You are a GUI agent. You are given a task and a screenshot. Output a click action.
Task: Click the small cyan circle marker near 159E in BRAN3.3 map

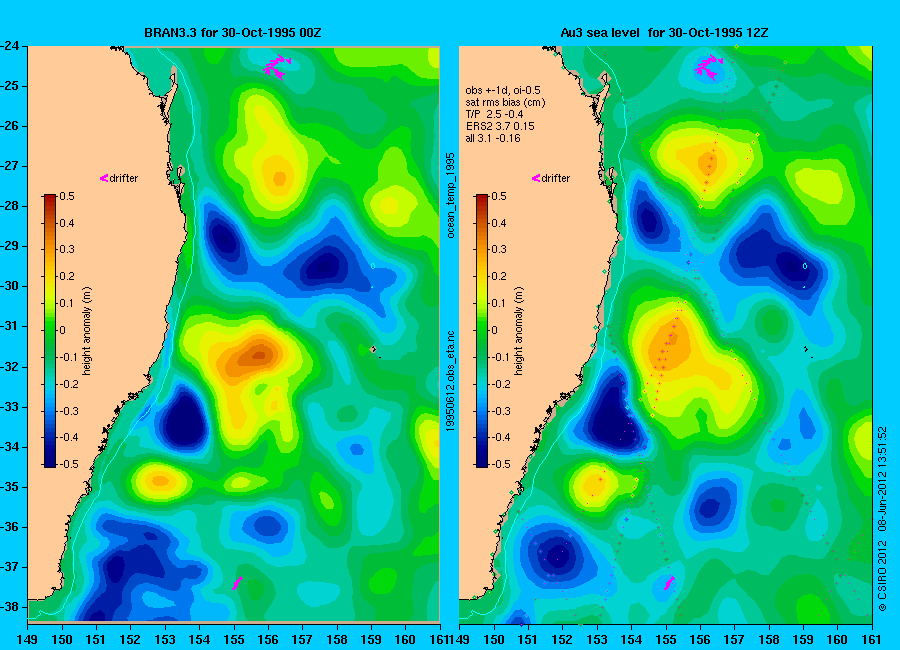pos(373,266)
